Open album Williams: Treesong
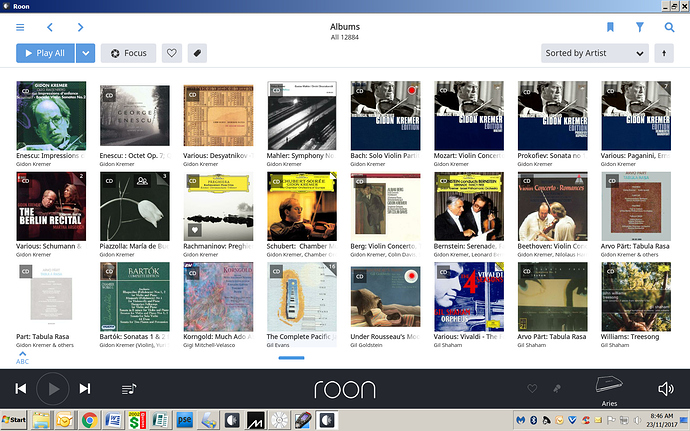This screenshot has height=431, width=690. point(636,297)
